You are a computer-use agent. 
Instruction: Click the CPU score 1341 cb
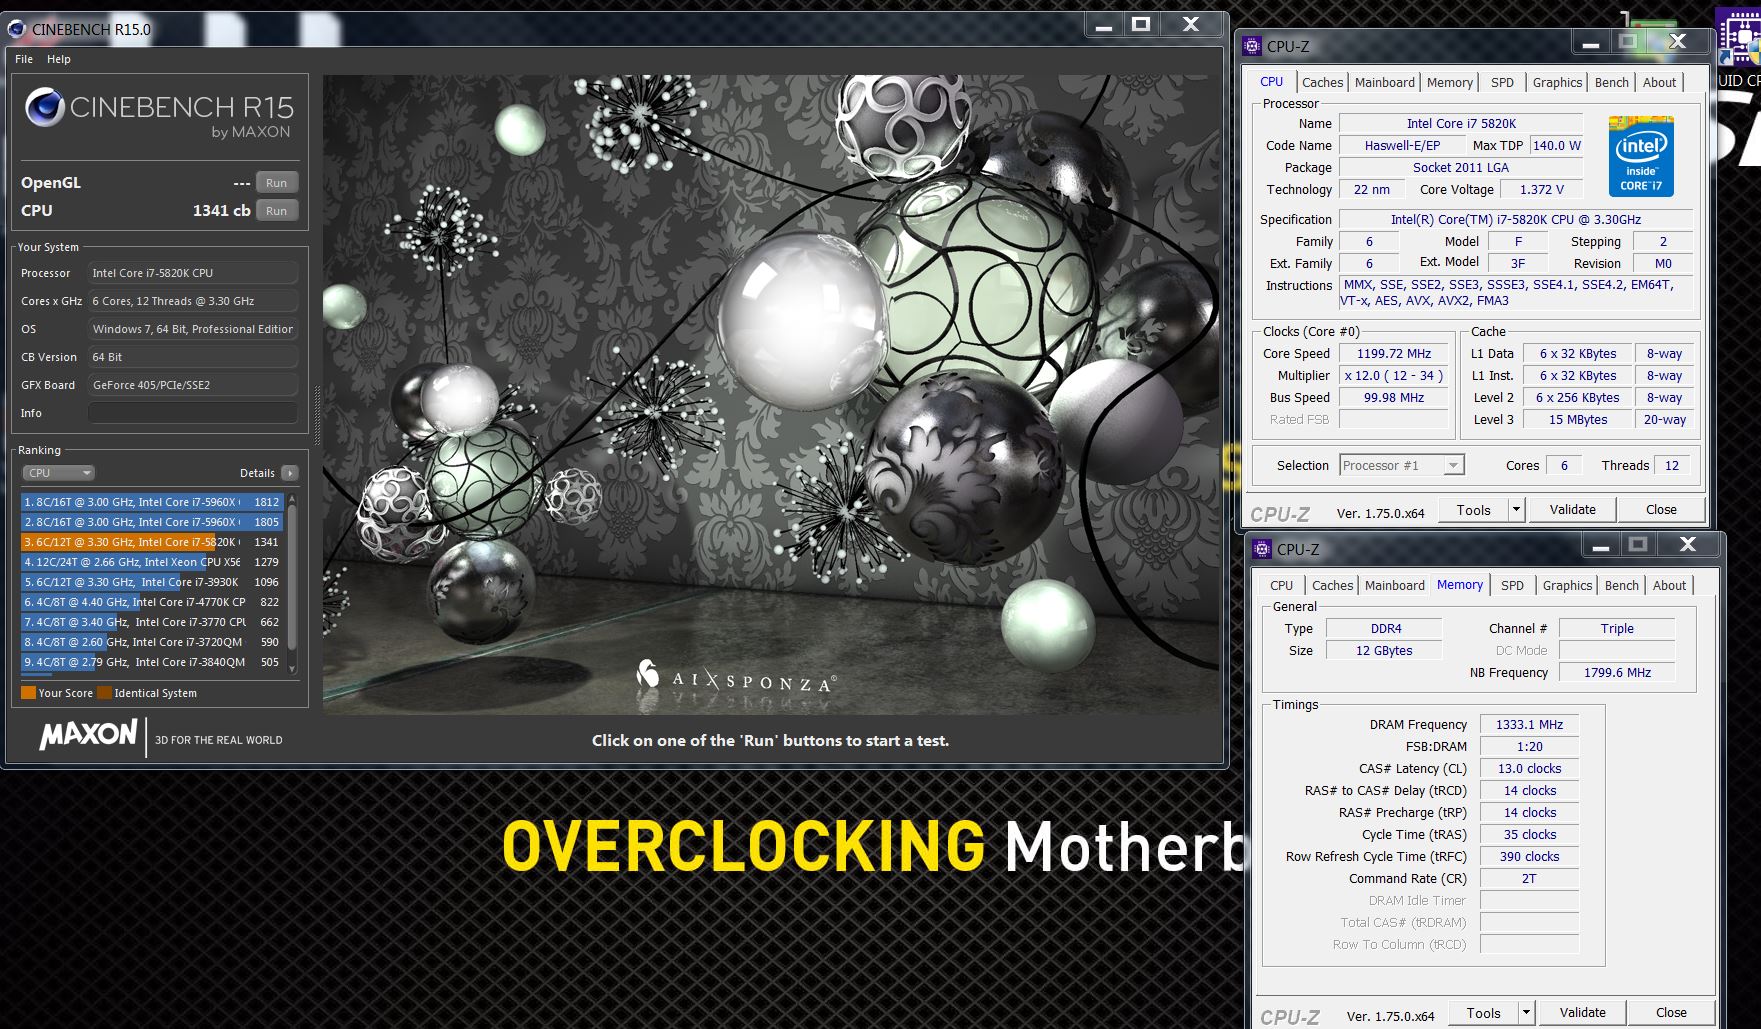tap(221, 211)
